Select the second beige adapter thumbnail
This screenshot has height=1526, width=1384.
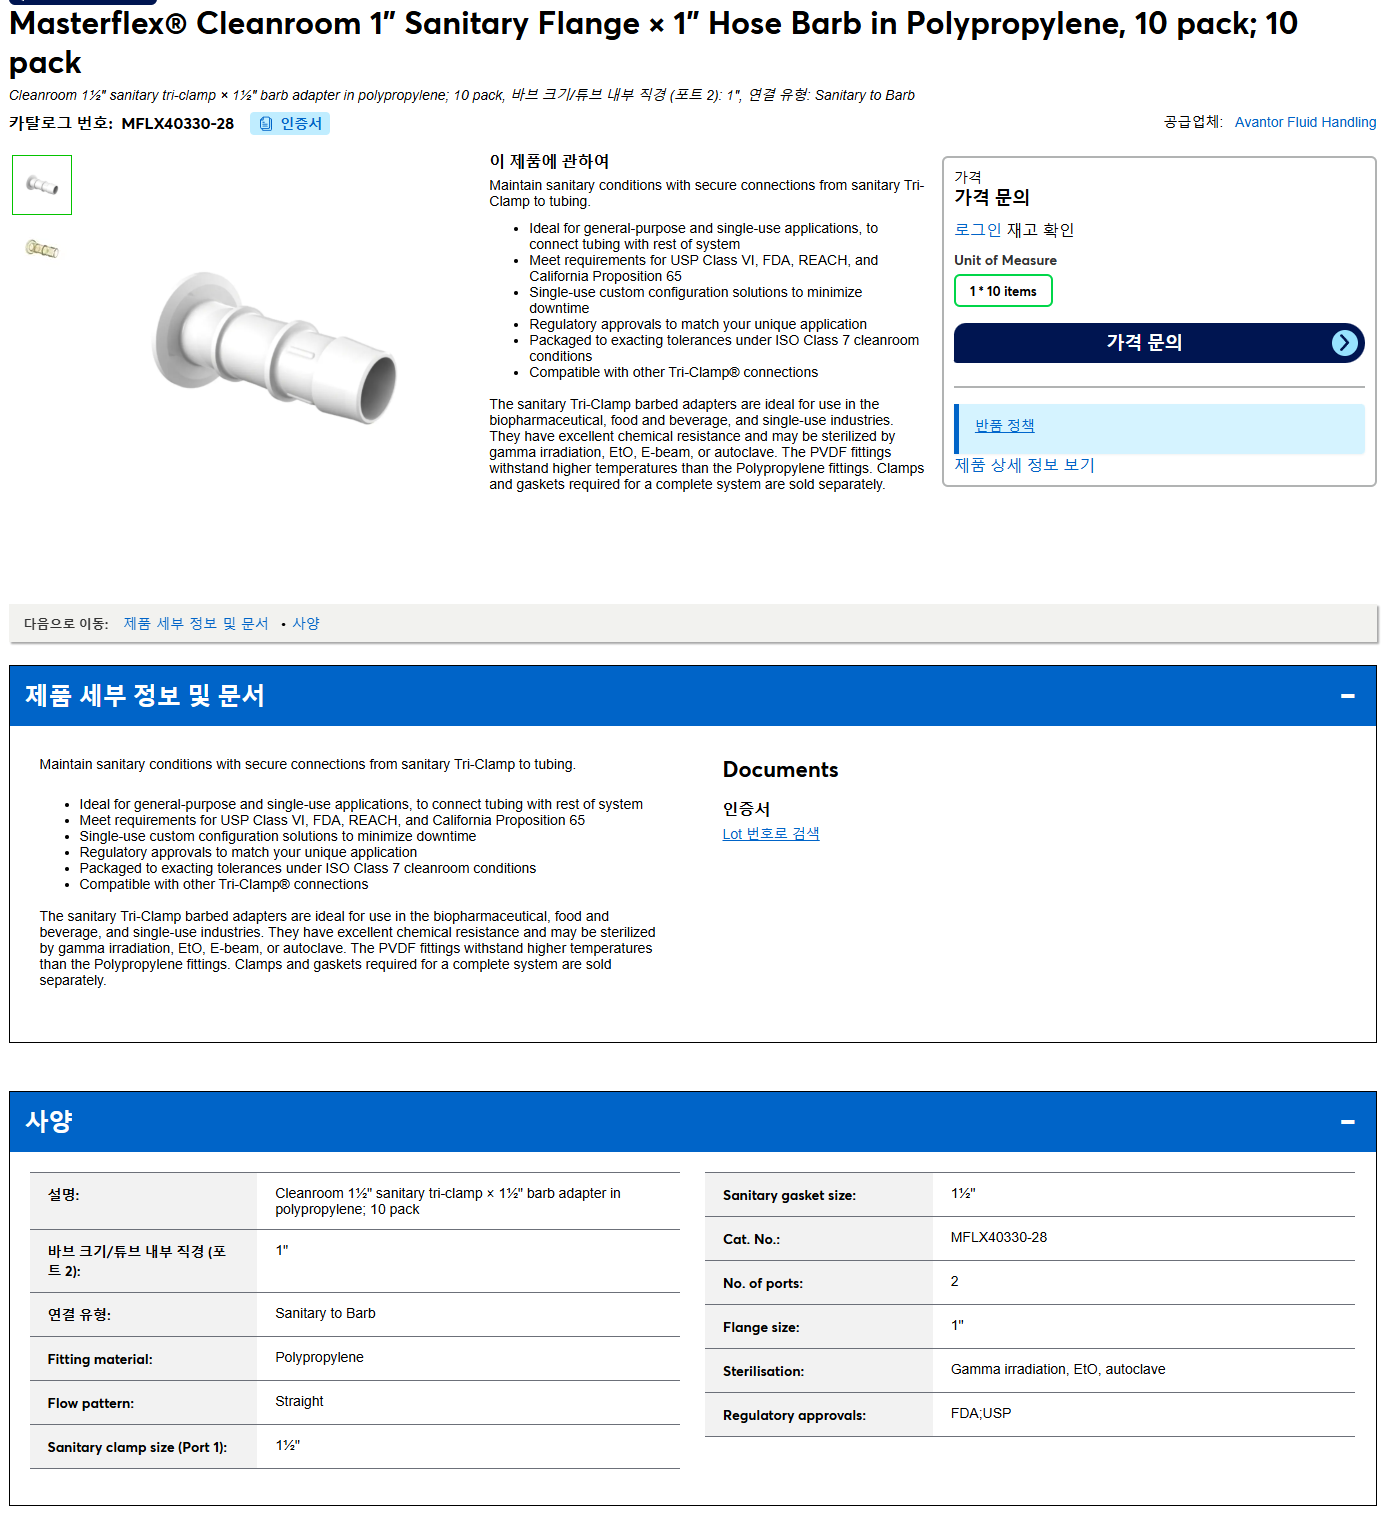tap(42, 248)
